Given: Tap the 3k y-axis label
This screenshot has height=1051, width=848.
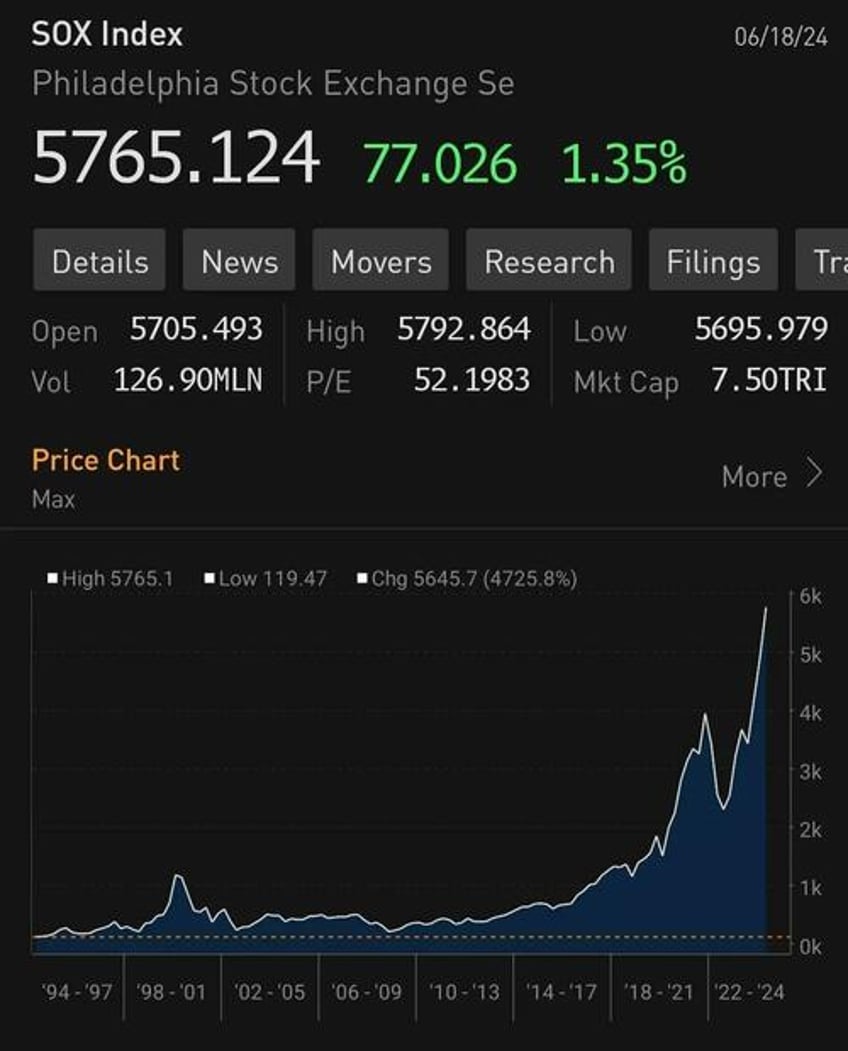Looking at the screenshot, I should tap(810, 772).
